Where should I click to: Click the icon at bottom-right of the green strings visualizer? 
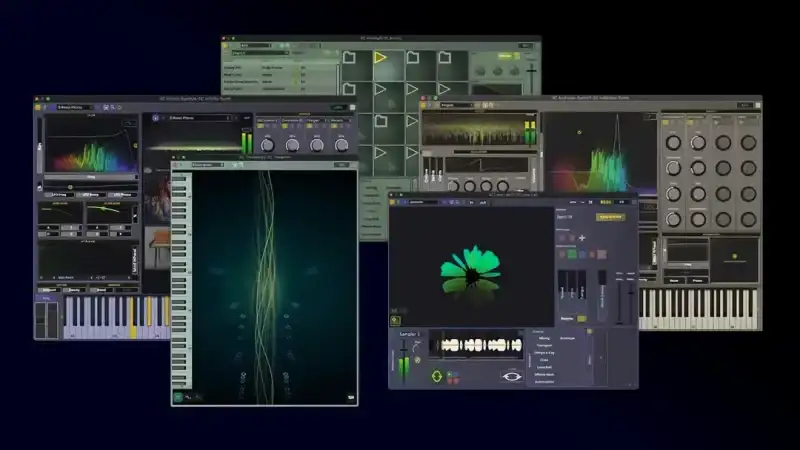(x=351, y=397)
